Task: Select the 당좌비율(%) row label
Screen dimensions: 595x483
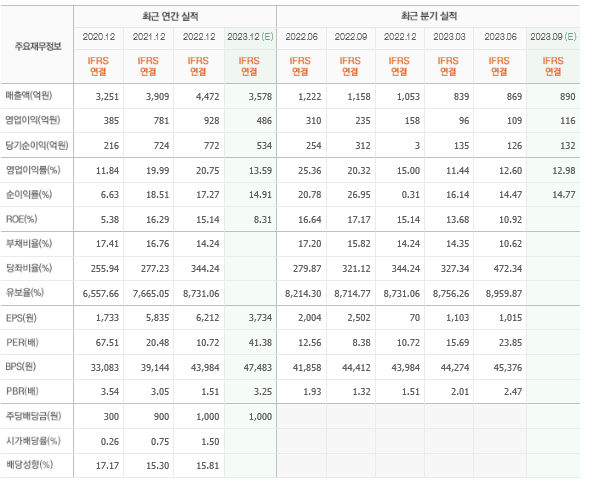Action: pos(29,268)
